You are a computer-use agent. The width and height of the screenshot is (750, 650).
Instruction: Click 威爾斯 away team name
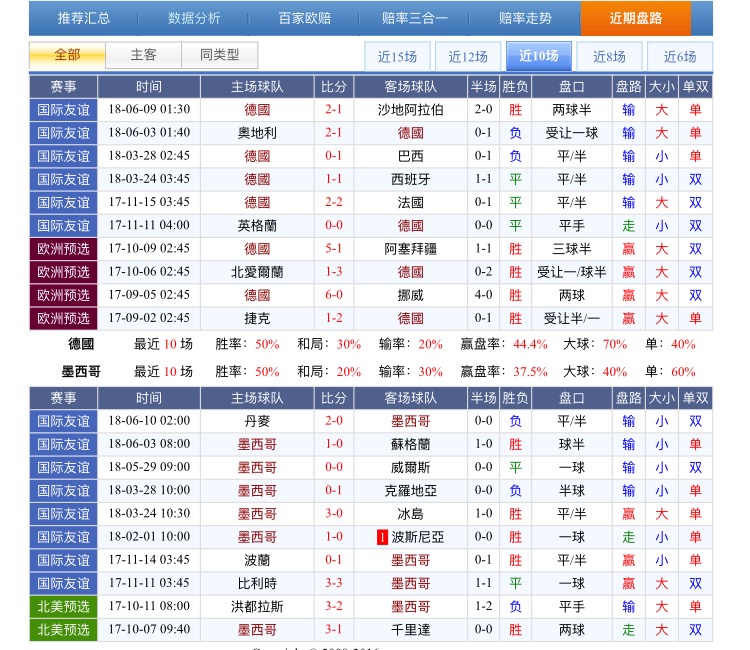(410, 468)
